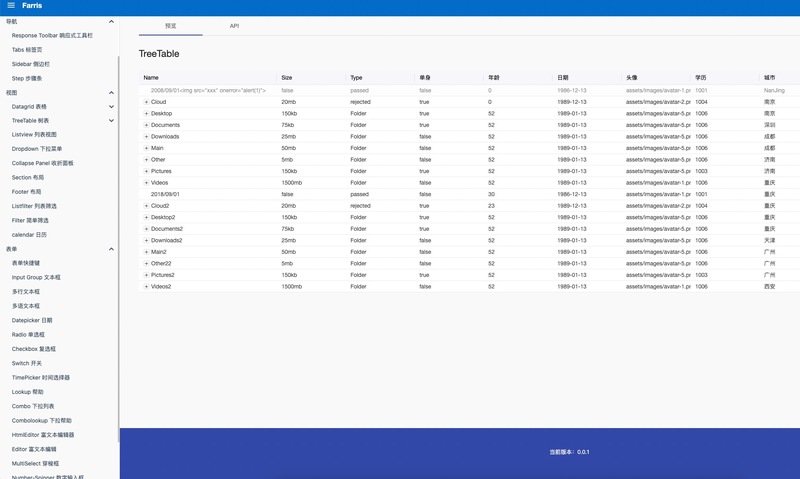The height and width of the screenshot is (479, 800).
Task: Collapse the 视图 sidebar section
Action: (x=111, y=92)
